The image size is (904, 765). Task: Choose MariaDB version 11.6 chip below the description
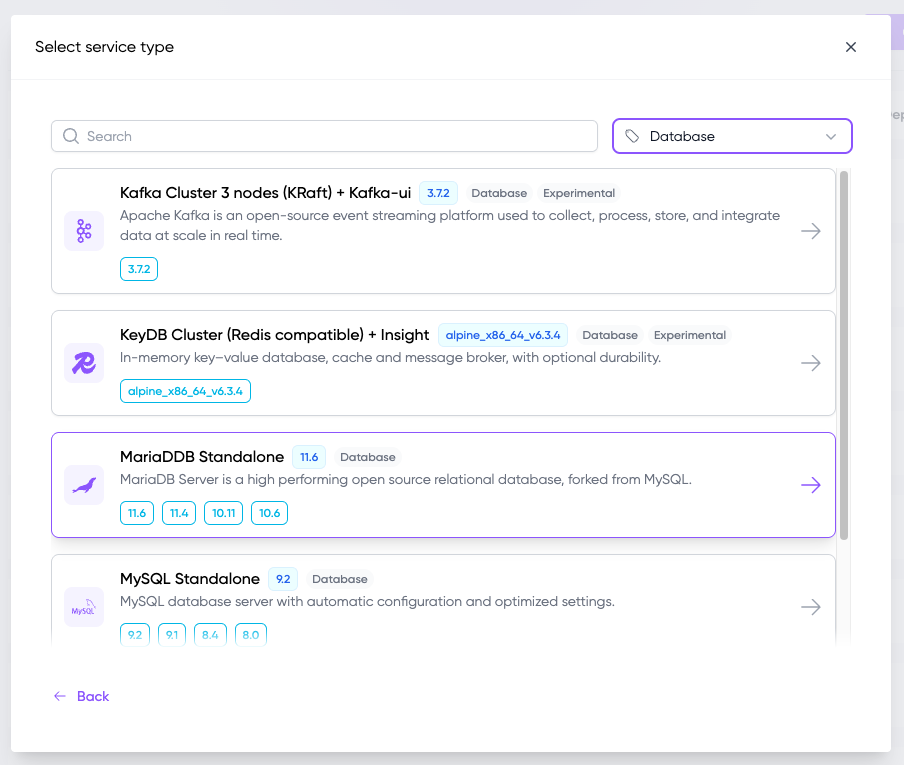[x=137, y=513]
